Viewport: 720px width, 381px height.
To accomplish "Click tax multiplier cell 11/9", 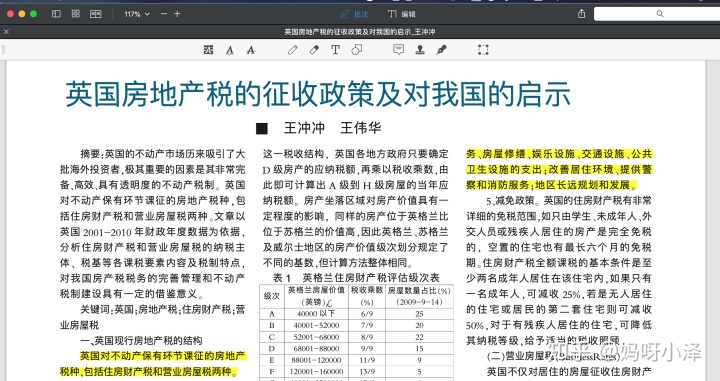I will tap(367, 360).
